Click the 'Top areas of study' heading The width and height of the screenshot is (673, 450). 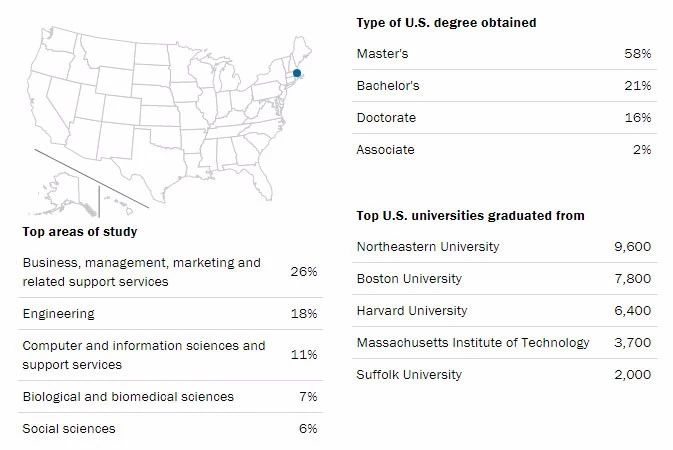click(80, 232)
